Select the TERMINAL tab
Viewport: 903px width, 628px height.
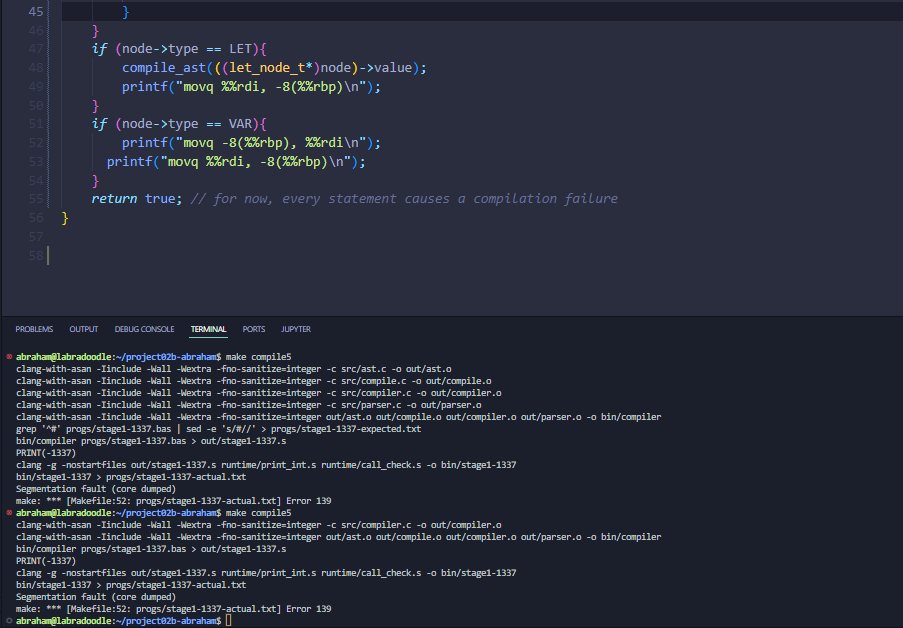(208, 329)
